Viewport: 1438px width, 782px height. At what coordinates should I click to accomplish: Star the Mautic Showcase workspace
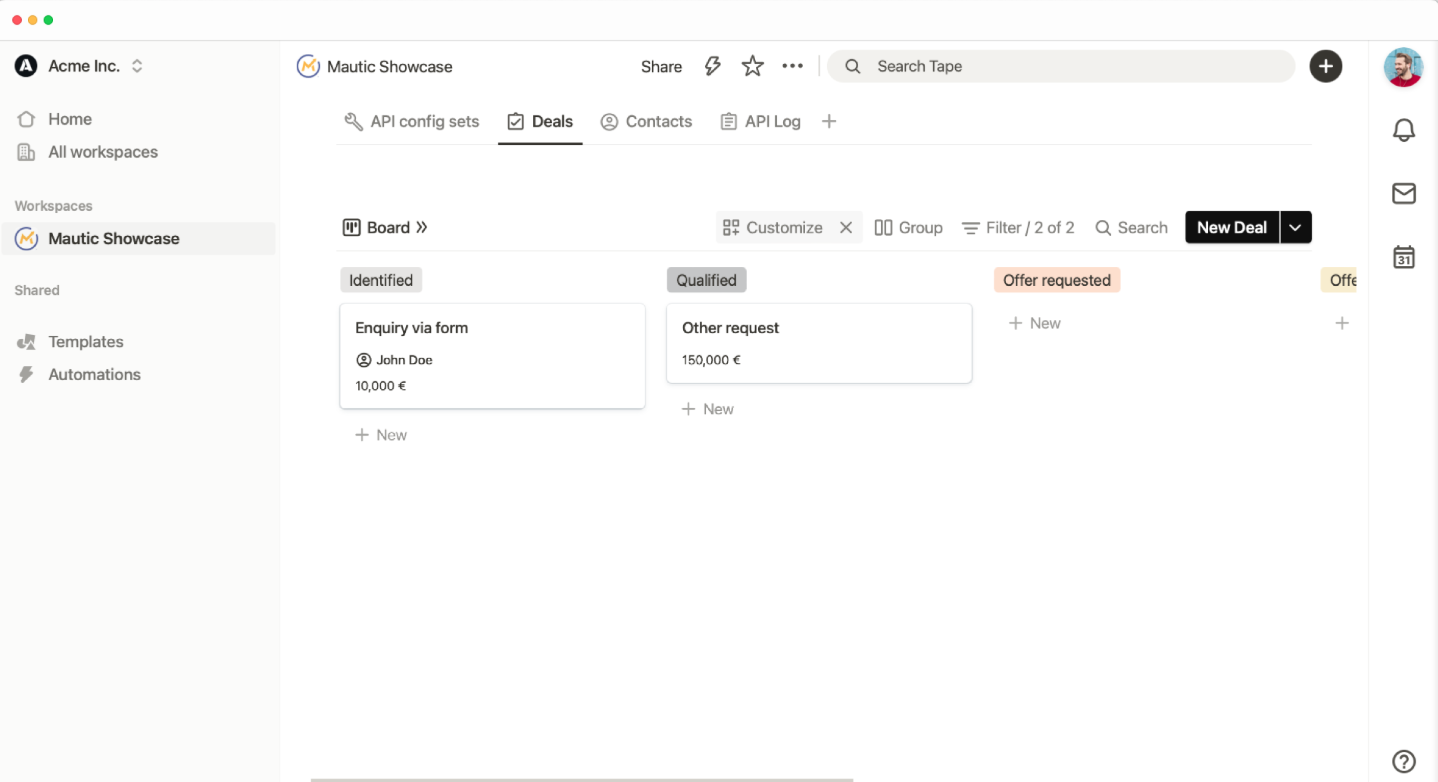coord(753,66)
